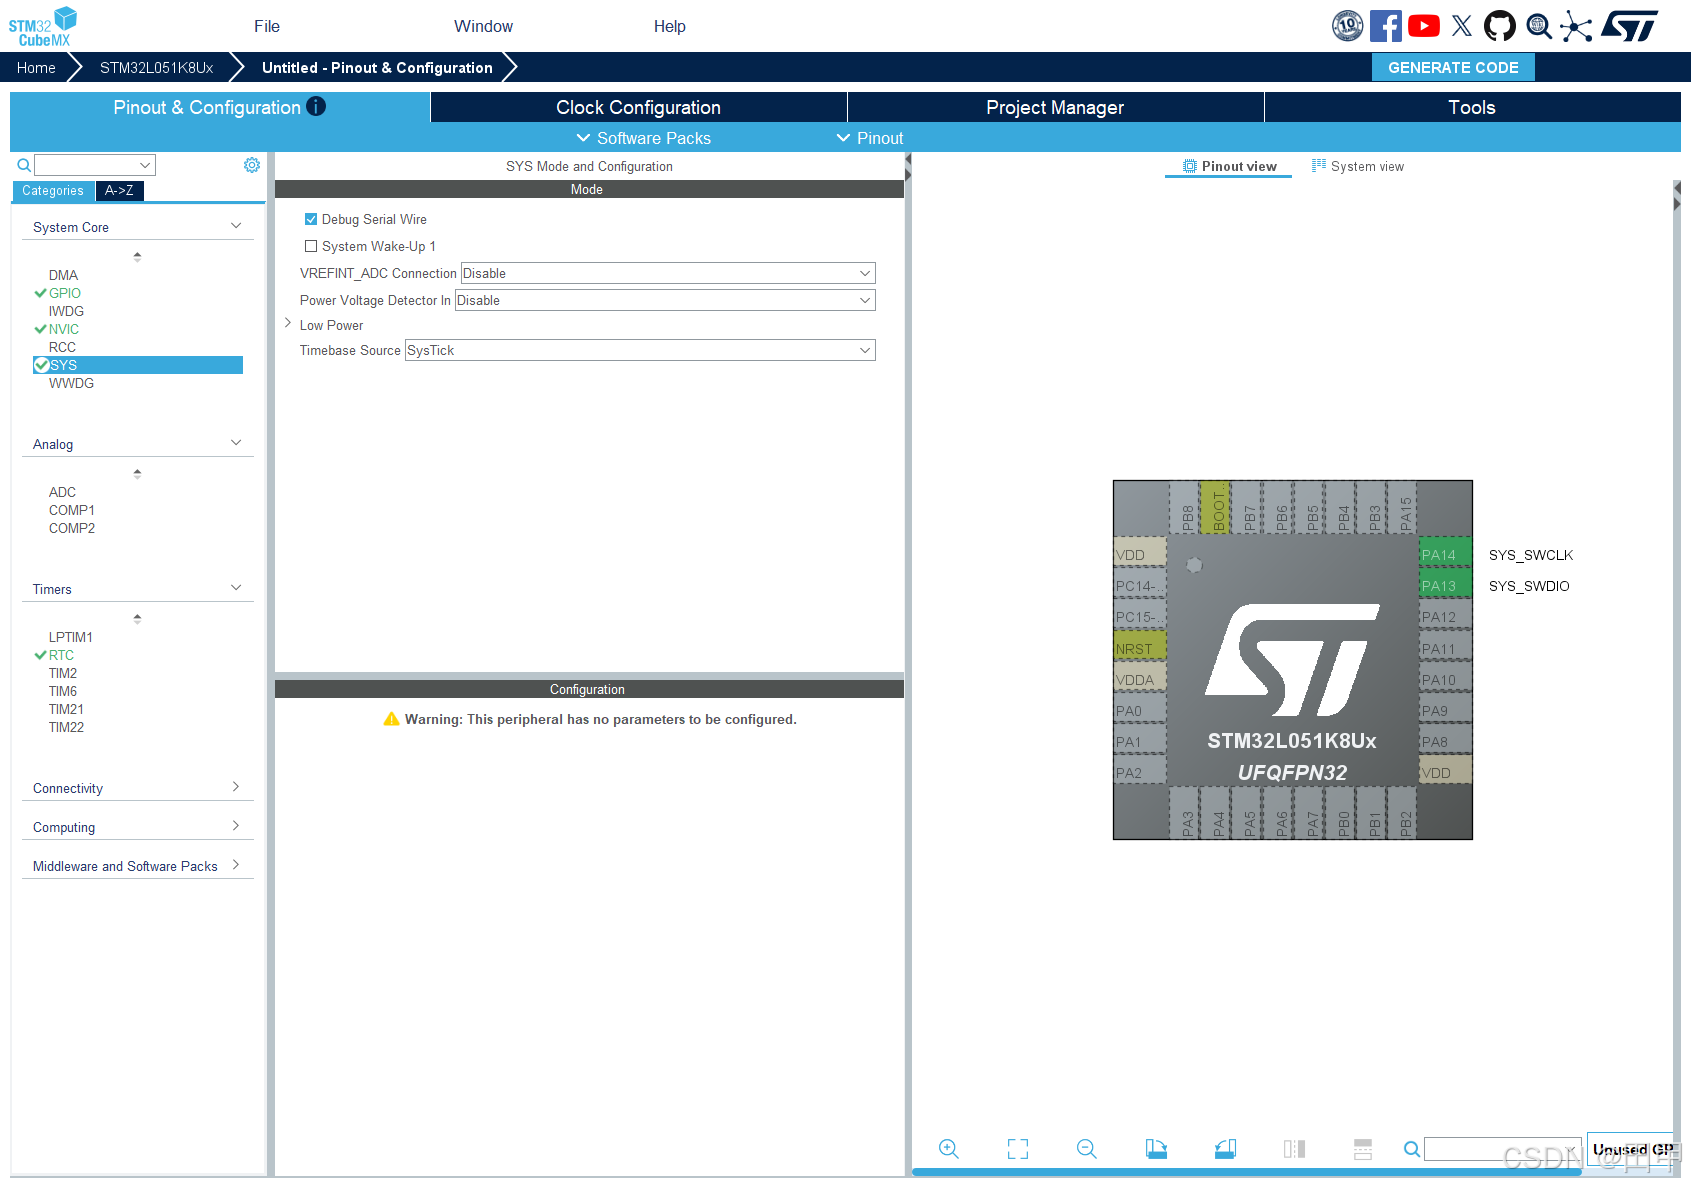
Task: Switch to A->Z sorting tab
Action: pyautogui.click(x=119, y=190)
